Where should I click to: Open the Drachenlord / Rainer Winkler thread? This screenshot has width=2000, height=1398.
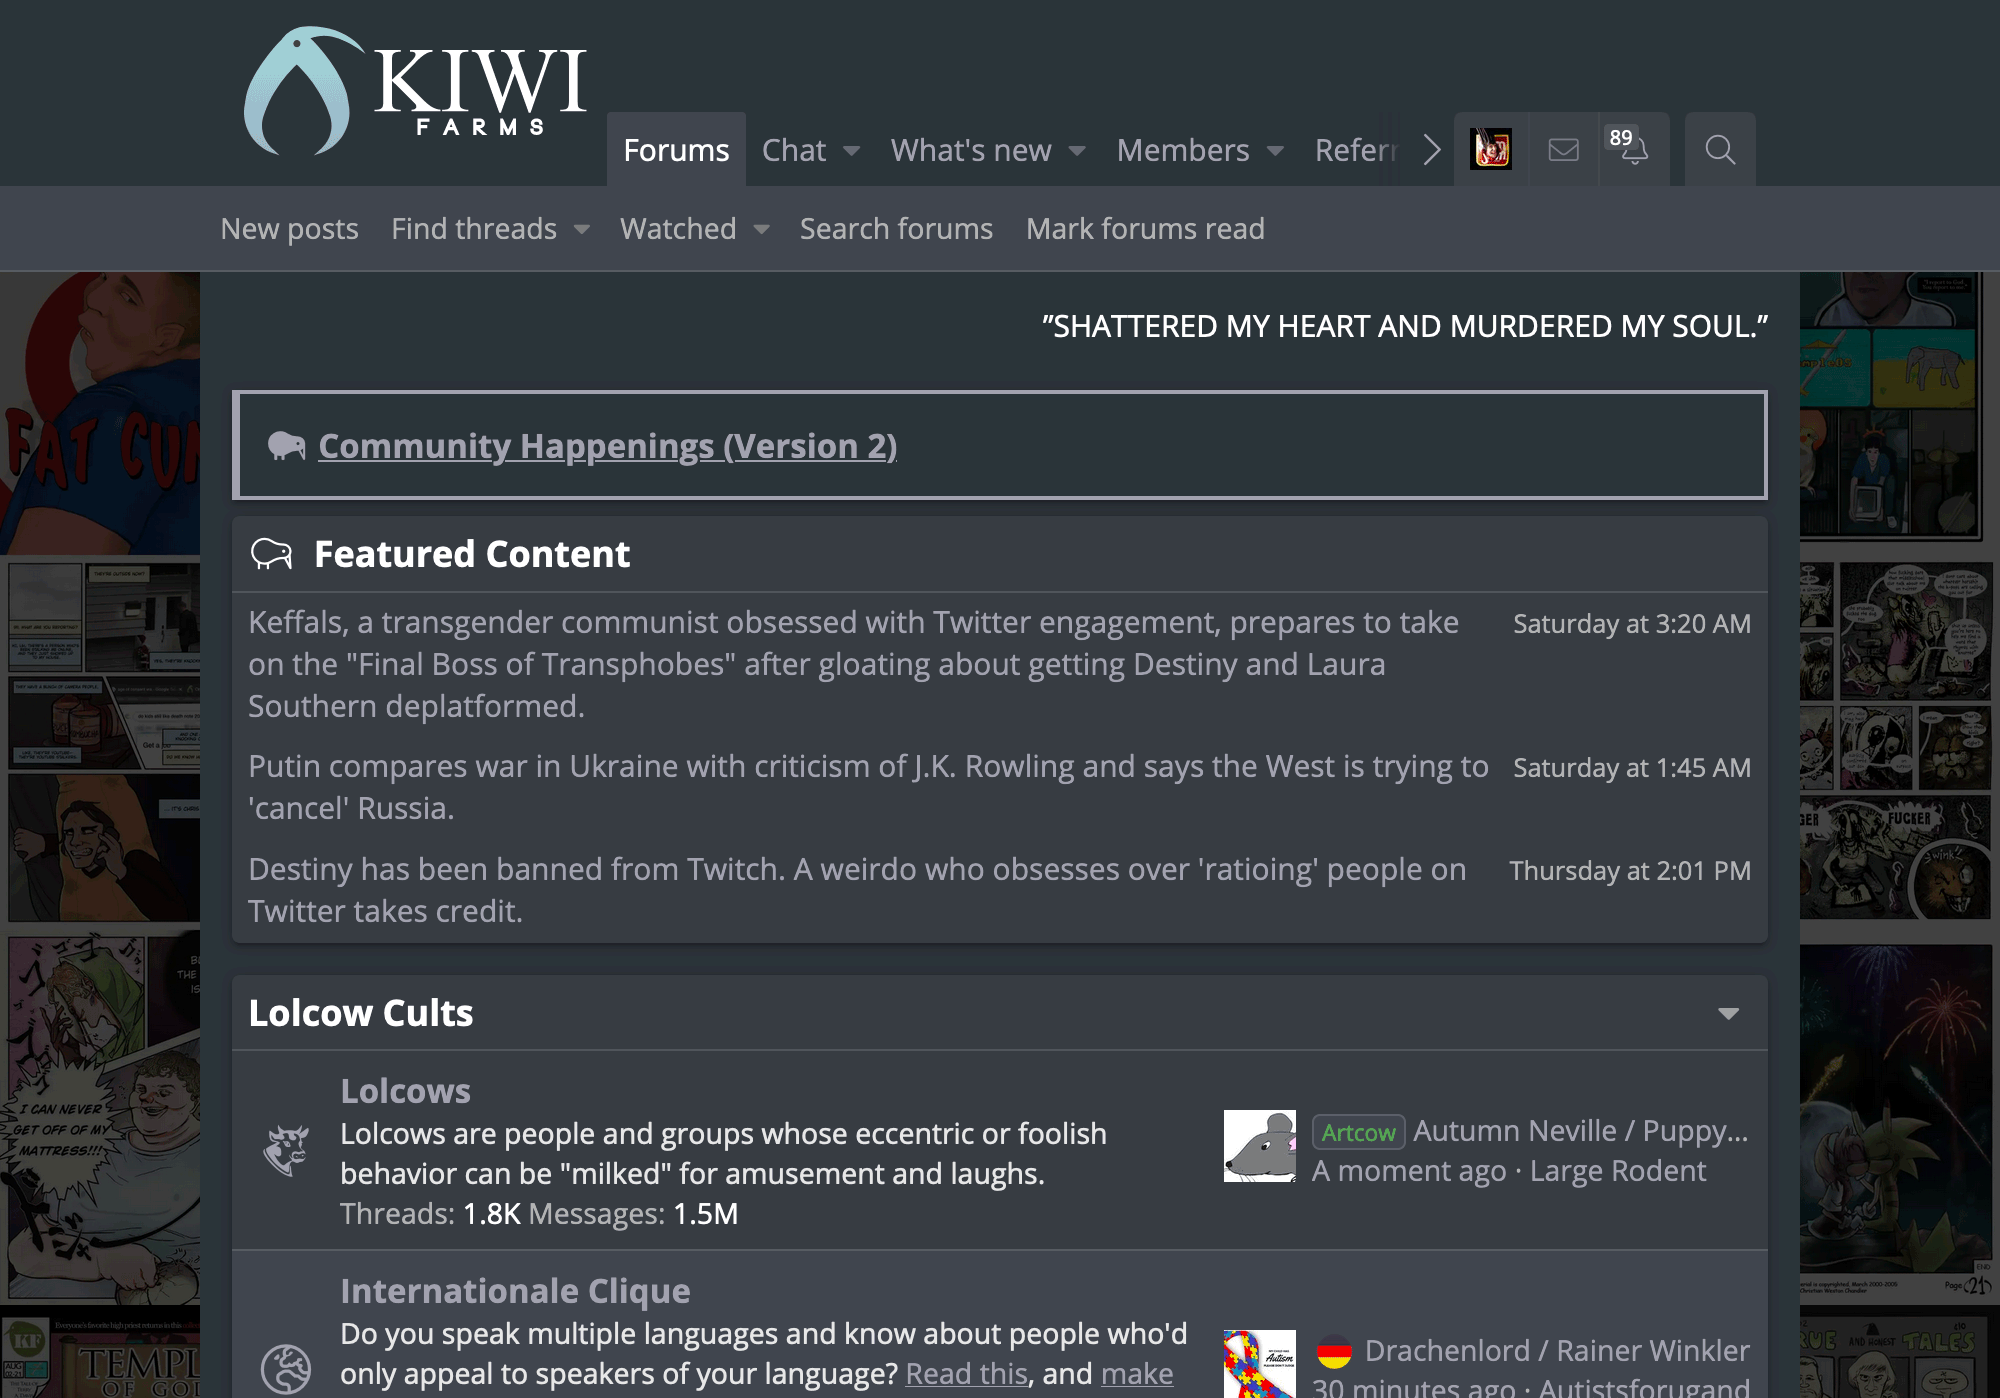point(1557,1351)
